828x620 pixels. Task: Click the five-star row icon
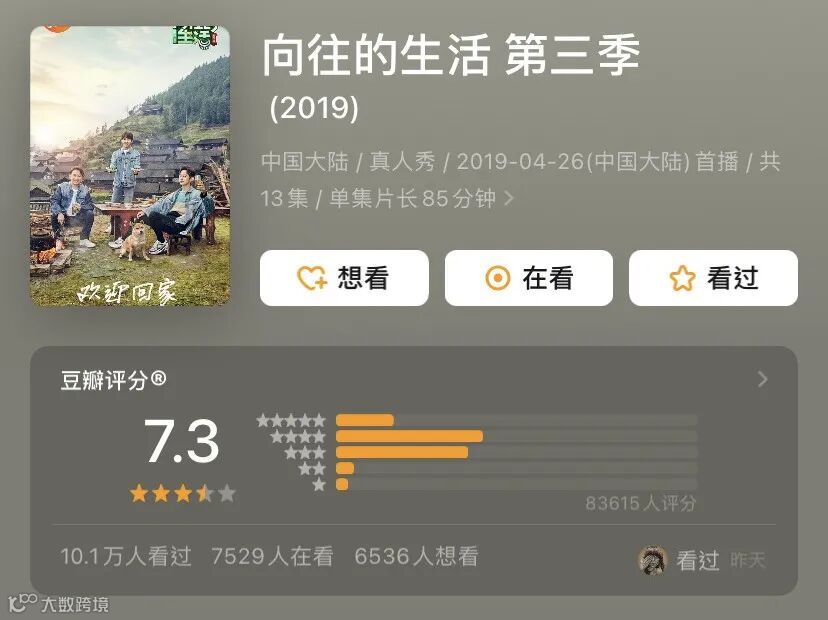click(x=291, y=421)
